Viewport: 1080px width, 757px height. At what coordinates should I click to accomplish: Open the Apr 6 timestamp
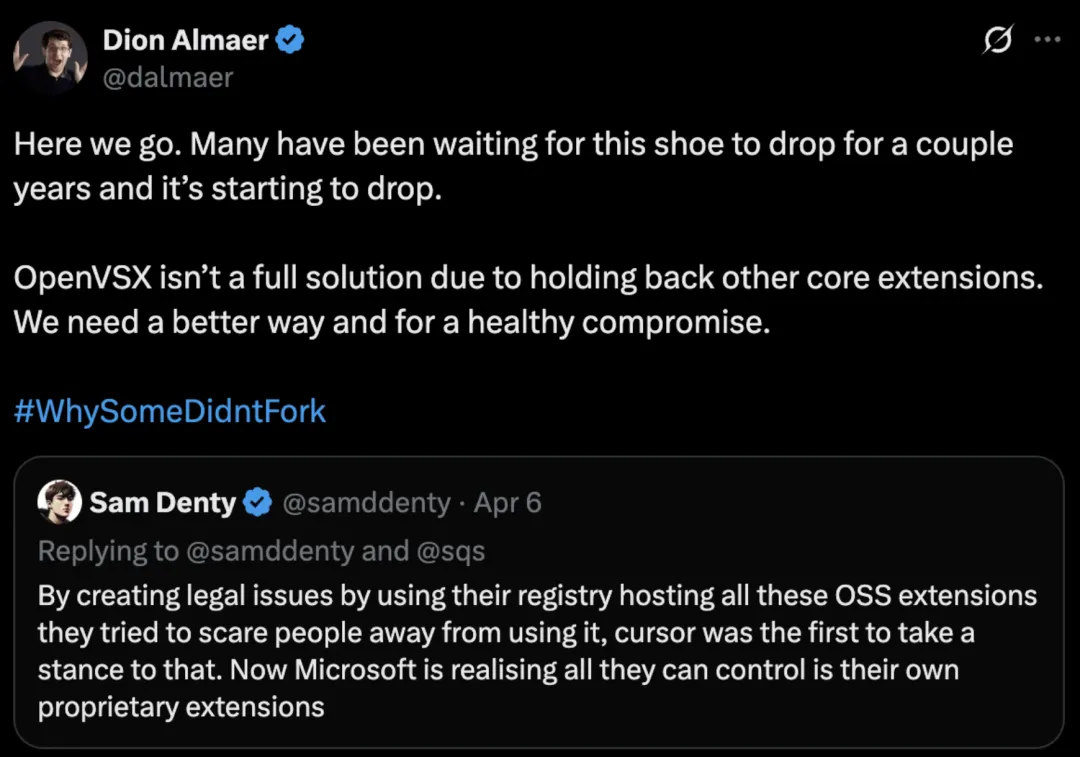point(508,503)
